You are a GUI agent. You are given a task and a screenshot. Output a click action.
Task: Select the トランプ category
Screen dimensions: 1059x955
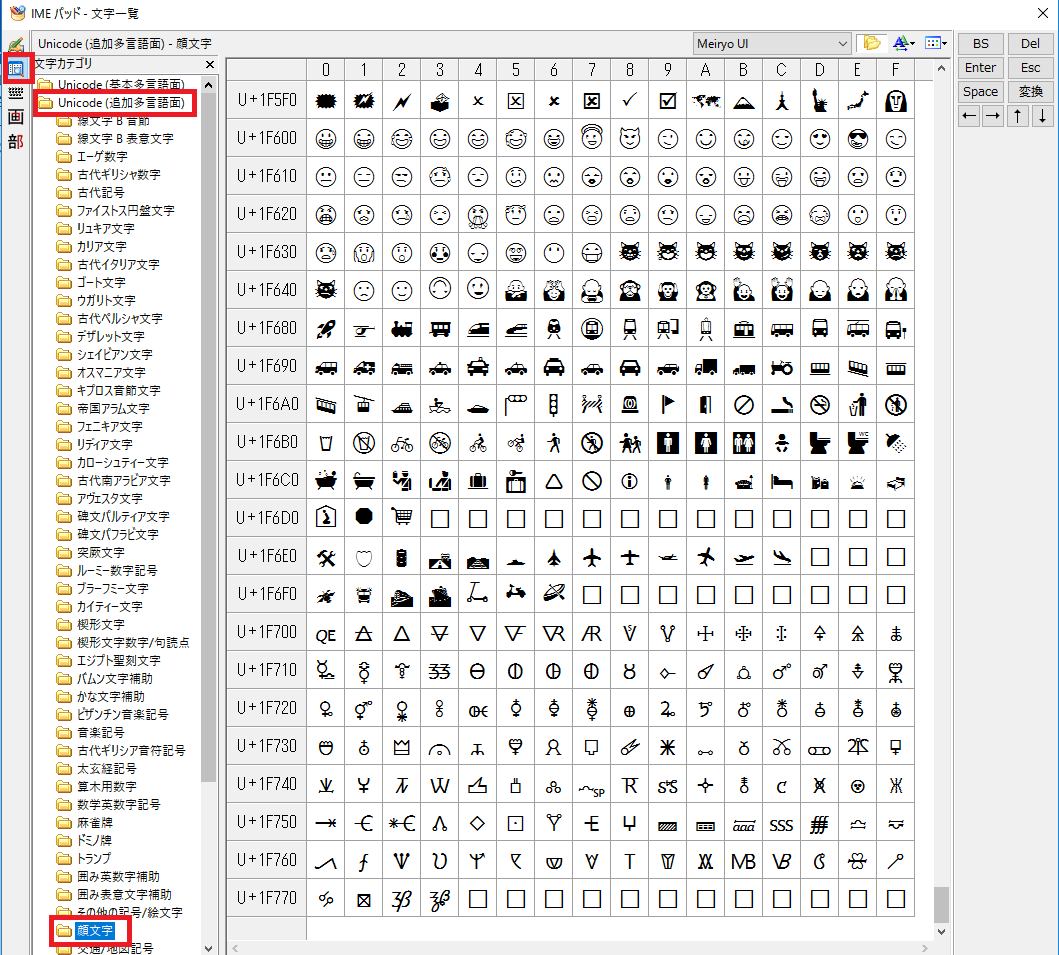pos(85,858)
